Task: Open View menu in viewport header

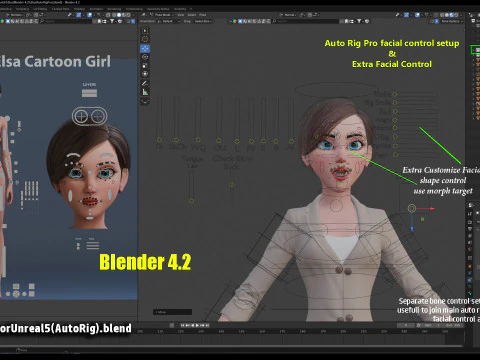Action: pos(180,15)
